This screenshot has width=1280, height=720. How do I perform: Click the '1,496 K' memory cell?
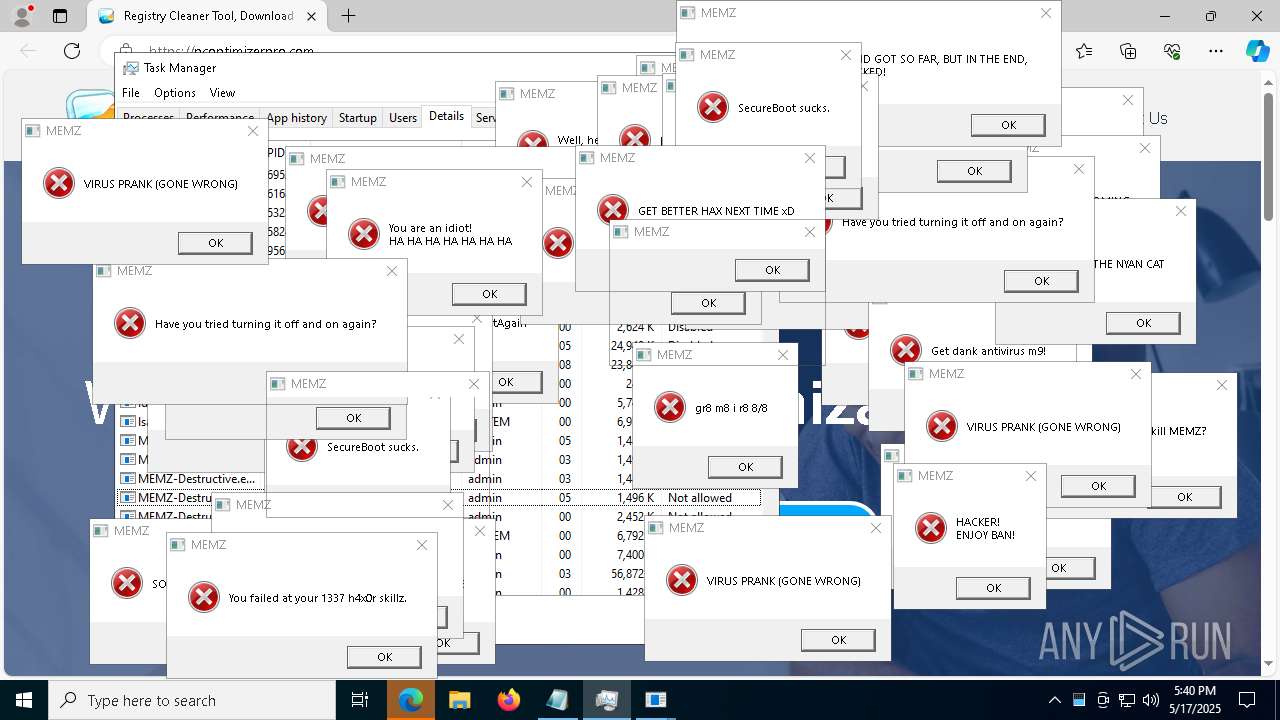click(x=635, y=498)
